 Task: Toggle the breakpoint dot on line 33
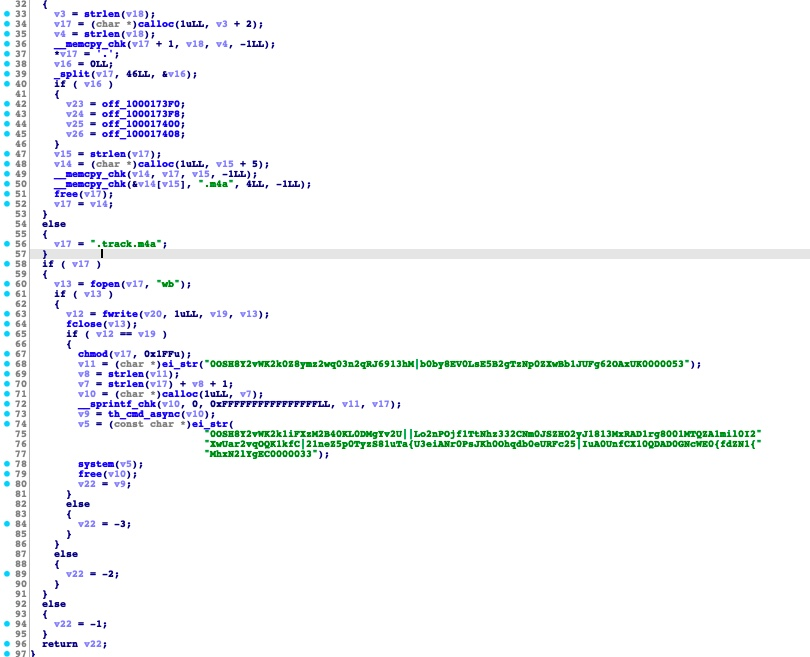pos(7,14)
